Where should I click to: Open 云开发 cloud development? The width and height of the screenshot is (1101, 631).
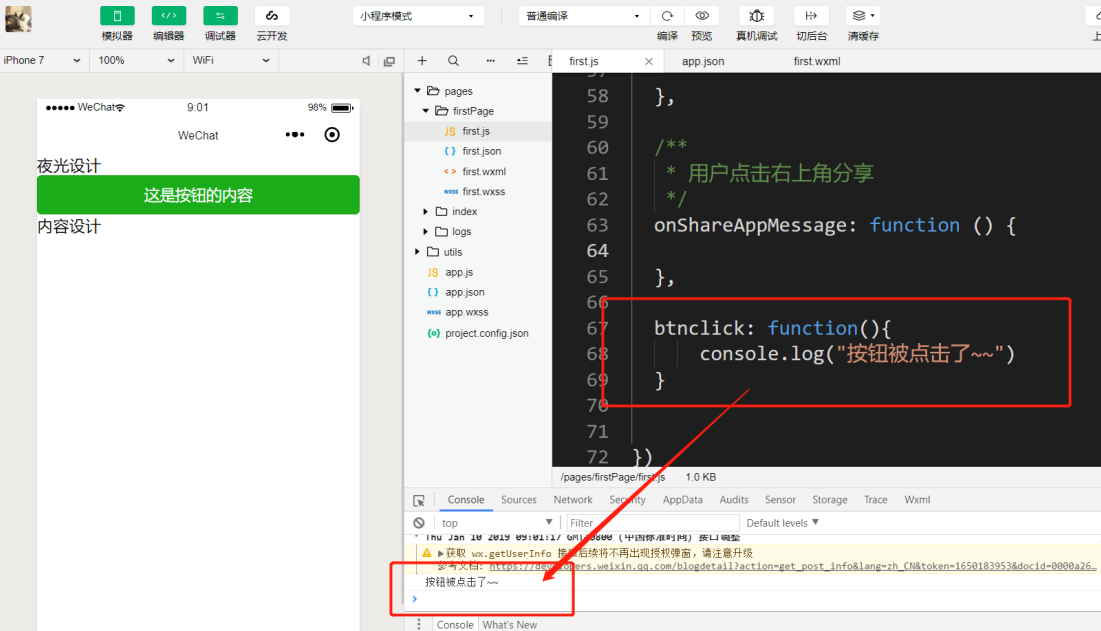[x=272, y=15]
